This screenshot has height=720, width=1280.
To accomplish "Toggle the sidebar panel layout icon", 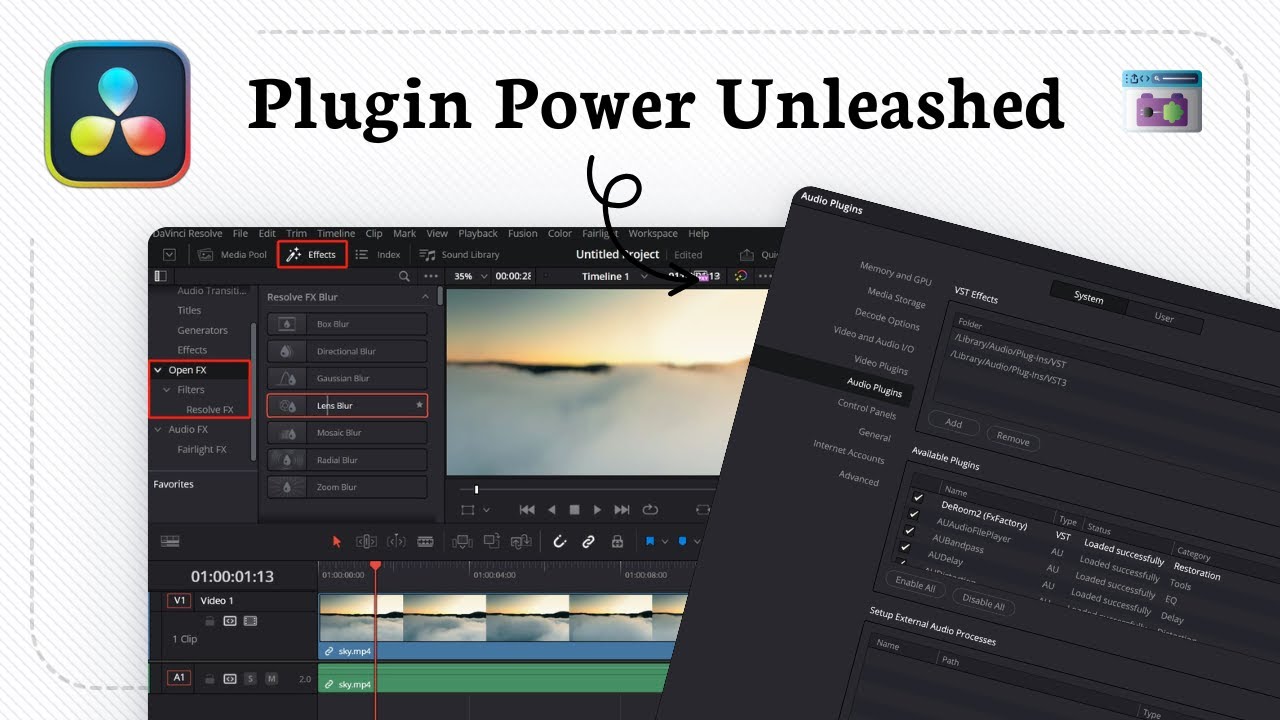I will pos(160,276).
